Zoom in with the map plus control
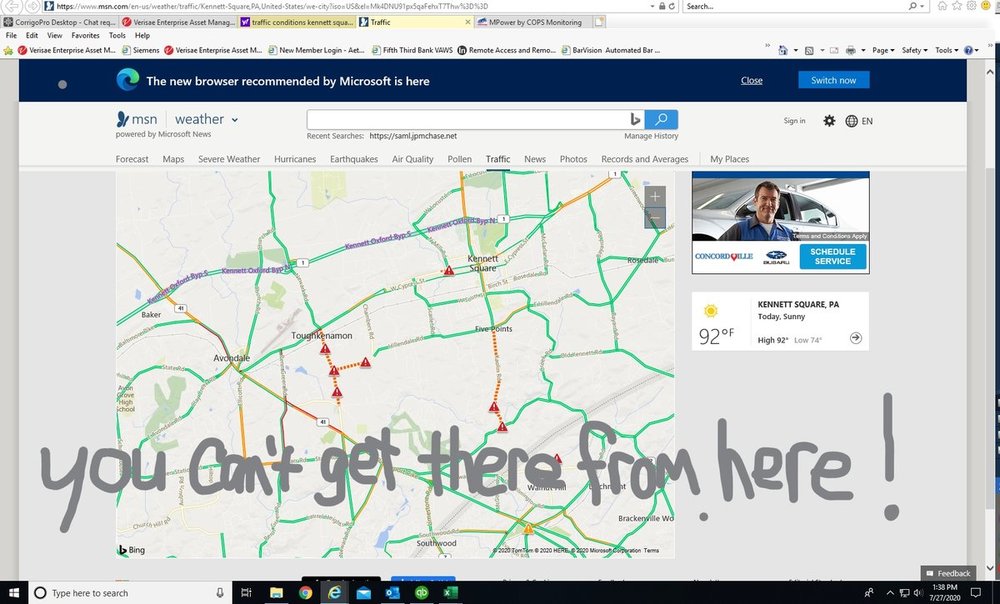Image resolution: width=1000 pixels, height=604 pixels. 654,197
